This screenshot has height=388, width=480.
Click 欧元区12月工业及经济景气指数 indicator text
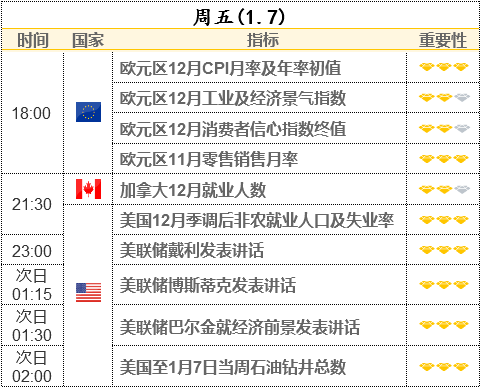click(233, 98)
